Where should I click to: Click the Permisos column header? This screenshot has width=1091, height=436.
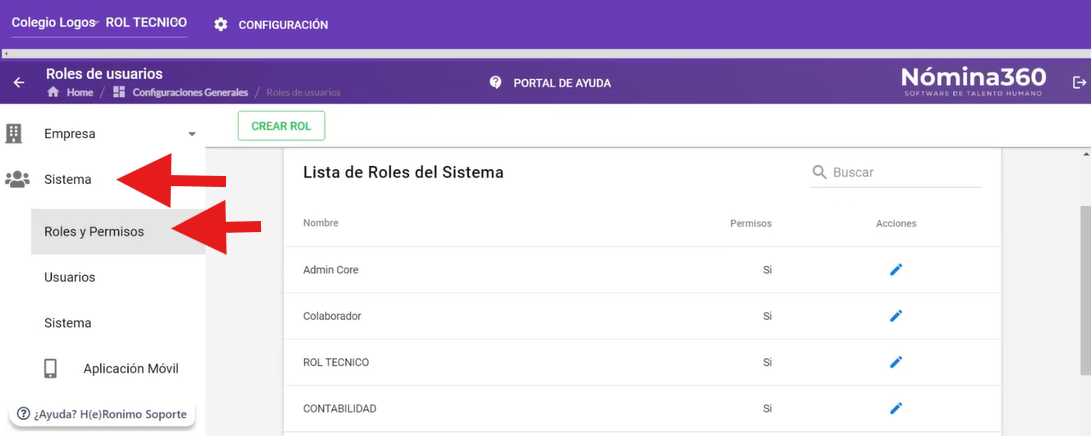[751, 224]
